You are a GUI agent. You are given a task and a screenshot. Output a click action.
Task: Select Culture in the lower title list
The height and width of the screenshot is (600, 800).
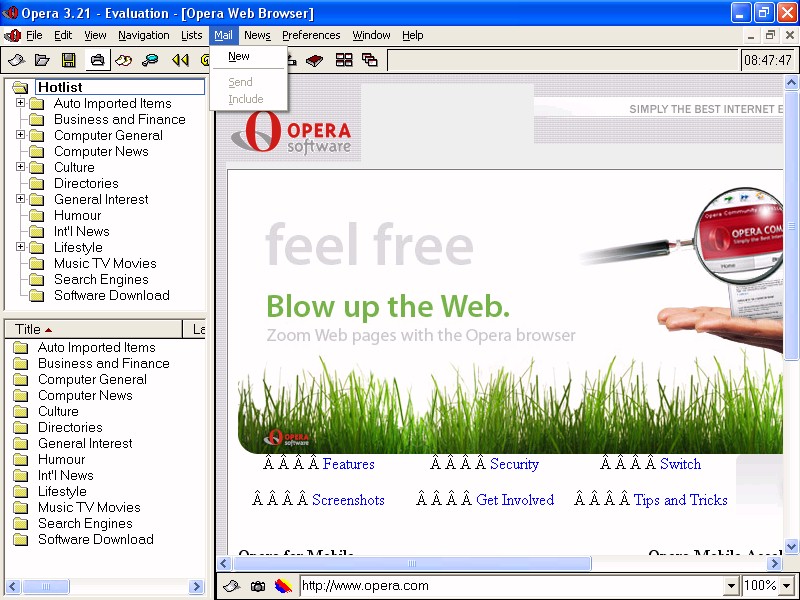(x=58, y=412)
